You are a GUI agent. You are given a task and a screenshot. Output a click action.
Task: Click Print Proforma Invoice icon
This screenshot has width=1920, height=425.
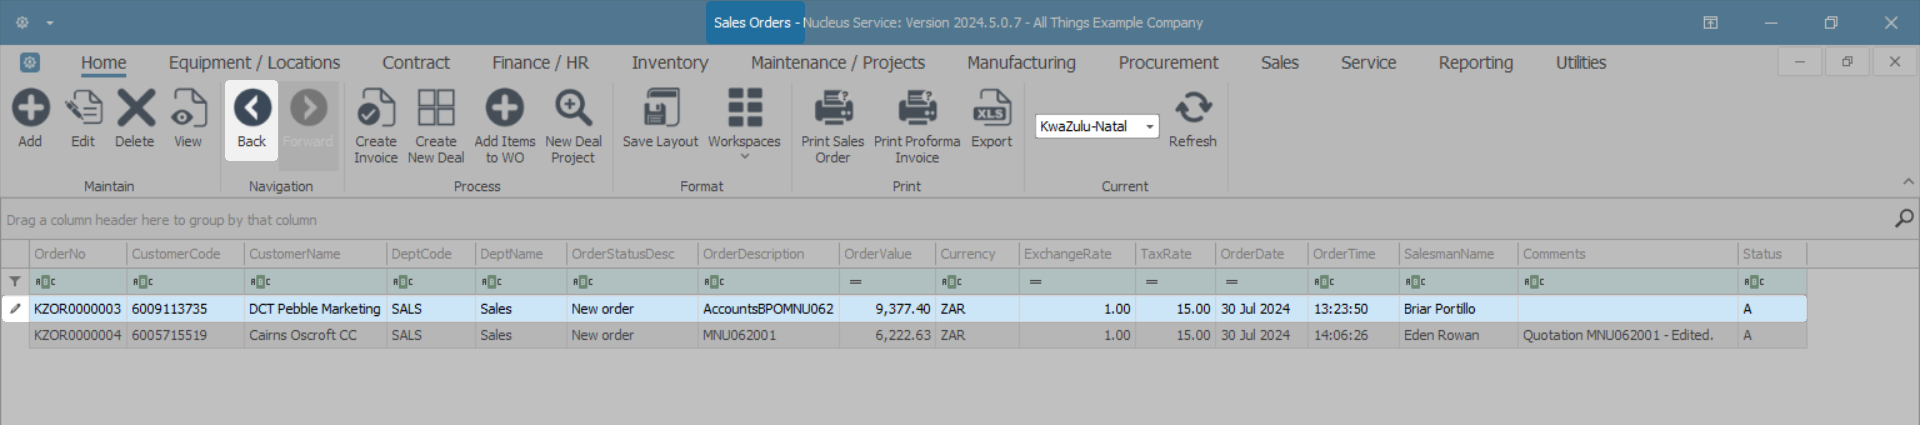917,109
